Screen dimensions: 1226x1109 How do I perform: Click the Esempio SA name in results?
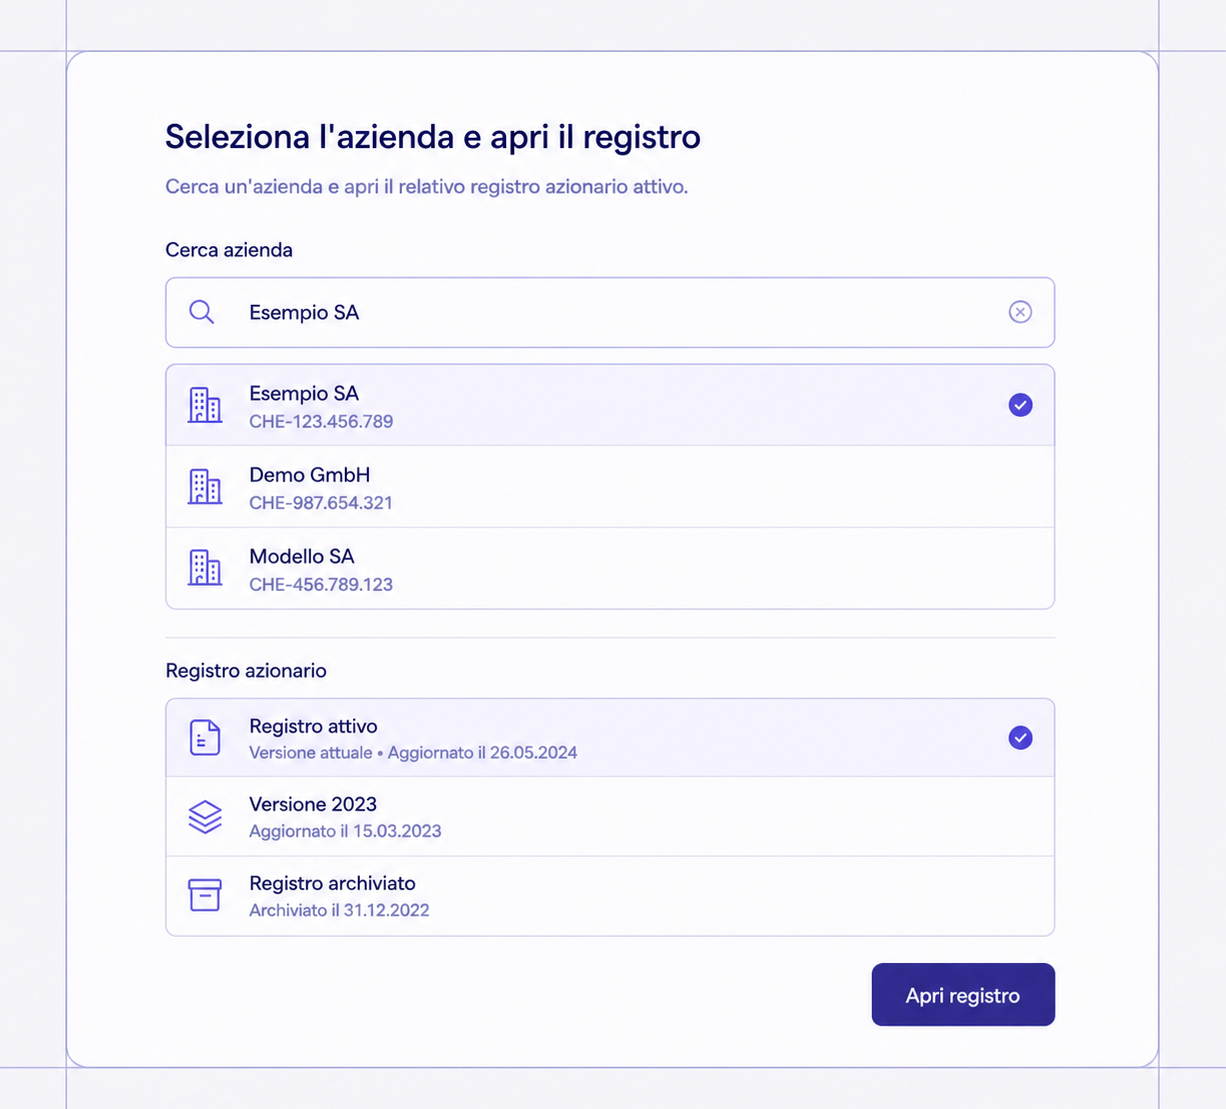click(304, 394)
